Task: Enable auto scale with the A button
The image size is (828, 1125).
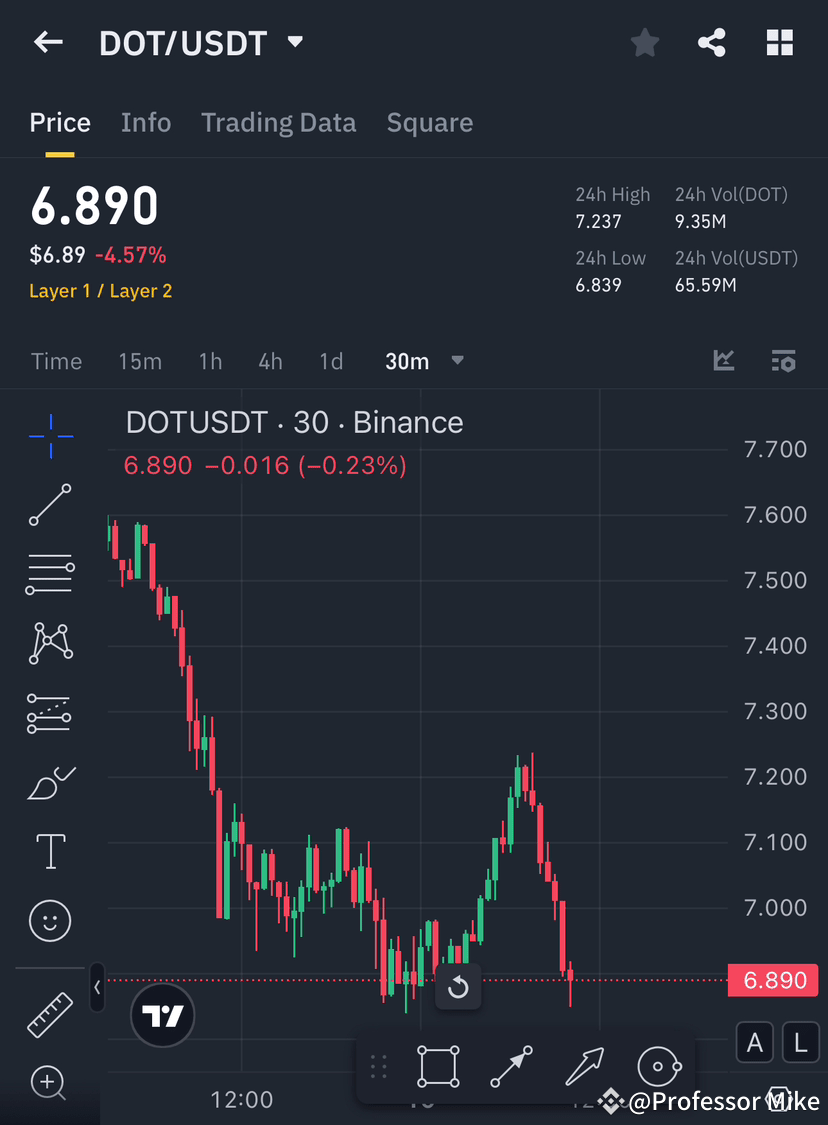Action: pos(755,1042)
